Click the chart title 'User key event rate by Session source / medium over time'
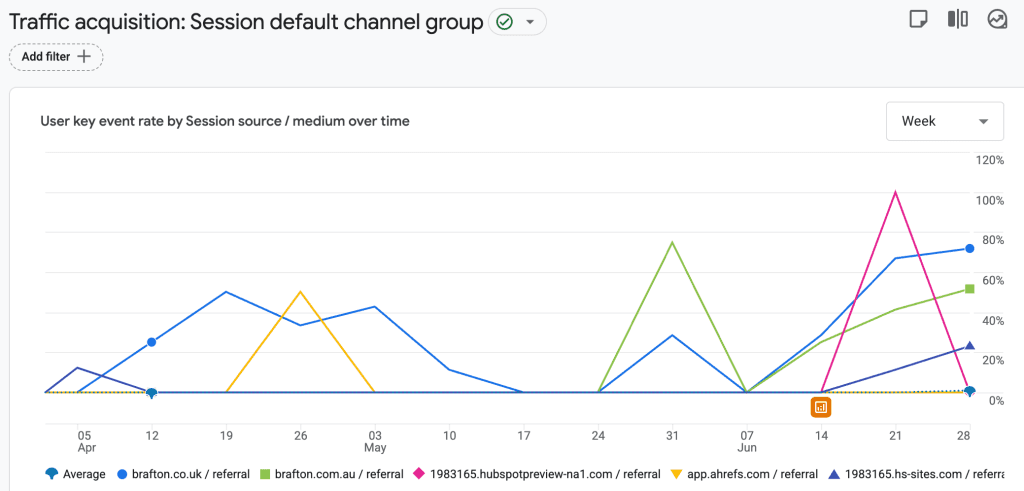The height and width of the screenshot is (491, 1024). pos(225,121)
